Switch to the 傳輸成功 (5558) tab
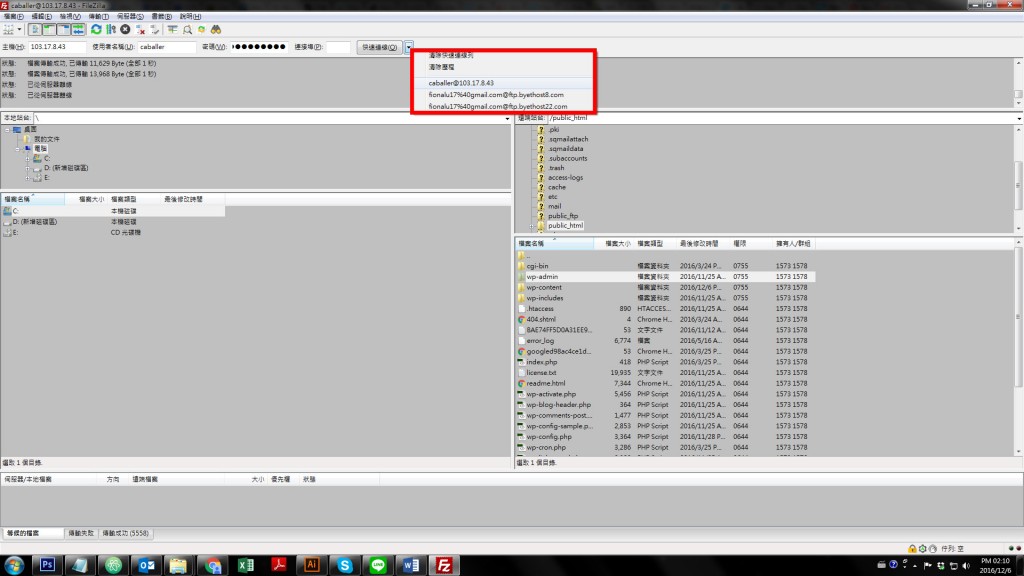The height and width of the screenshot is (576, 1024). [125, 534]
